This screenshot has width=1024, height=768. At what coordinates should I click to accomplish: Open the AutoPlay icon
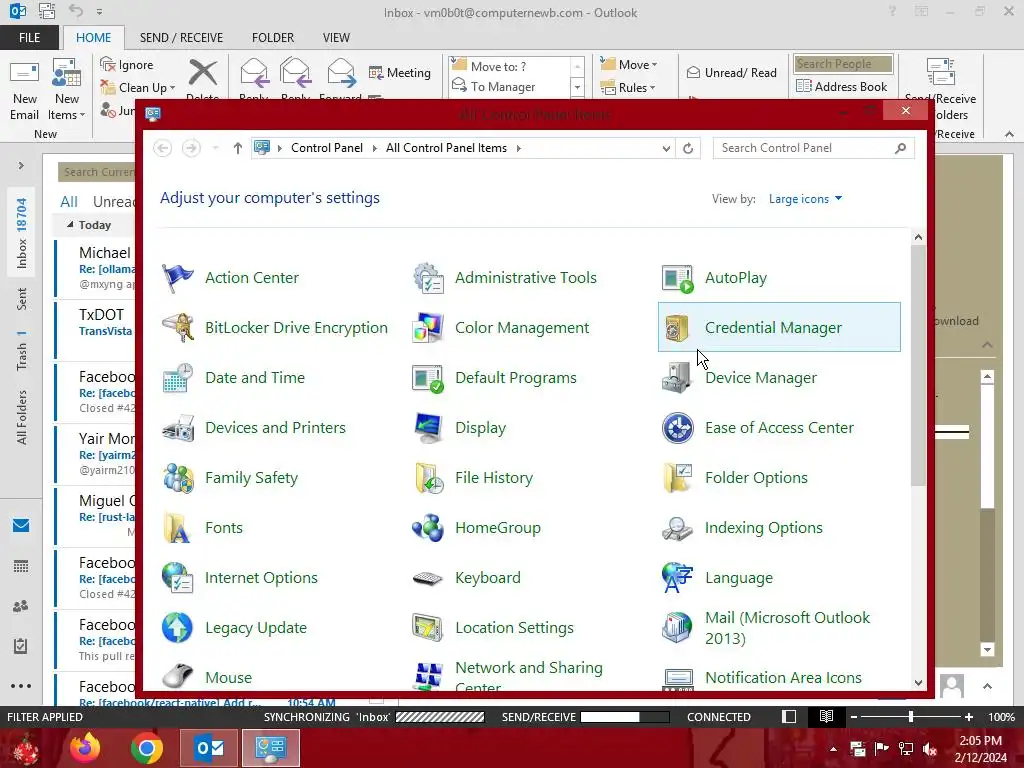pyautogui.click(x=678, y=278)
